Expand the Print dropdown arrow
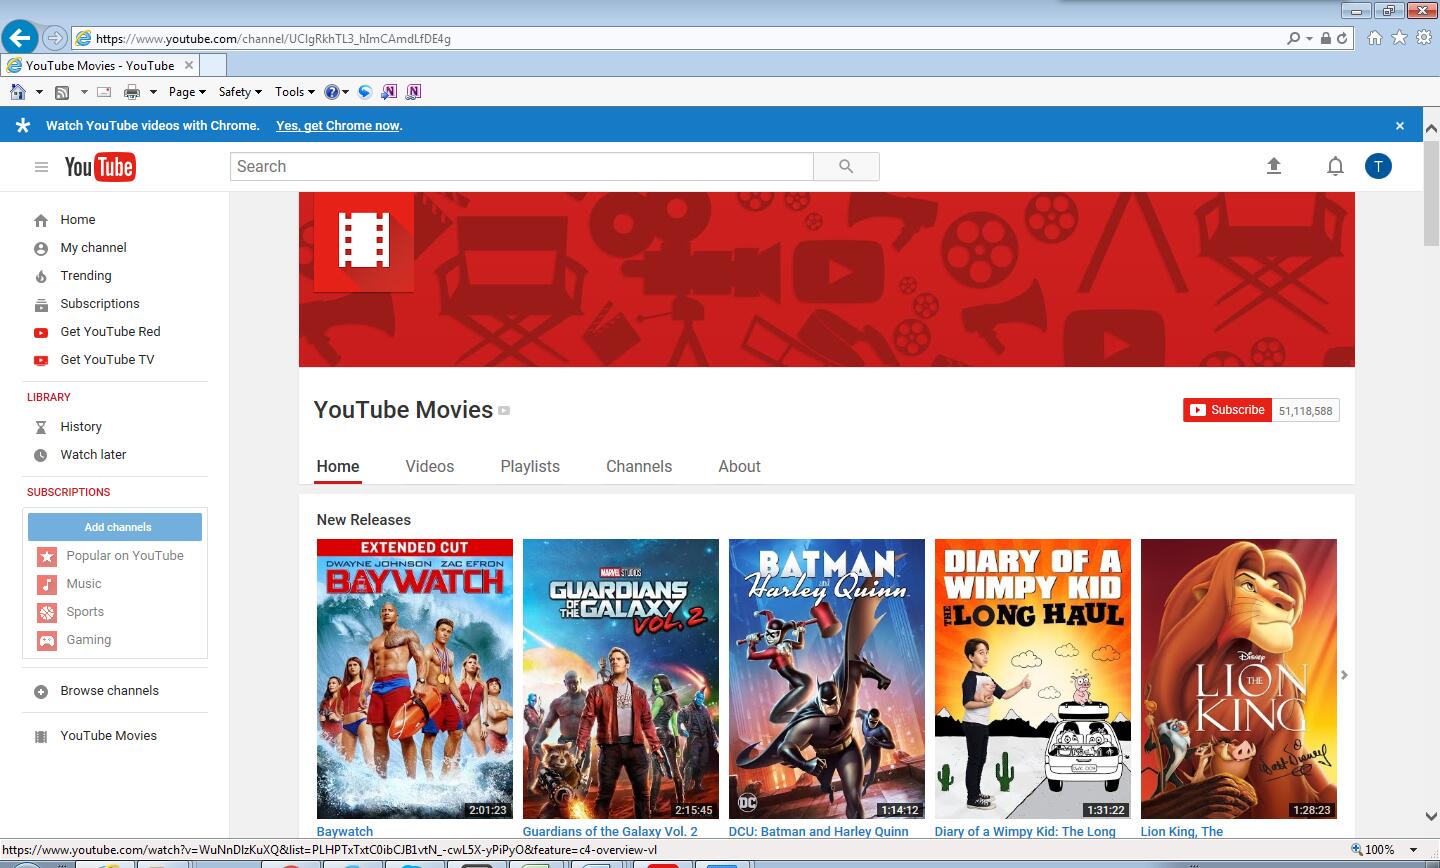Viewport: 1440px width, 868px height. [153, 92]
